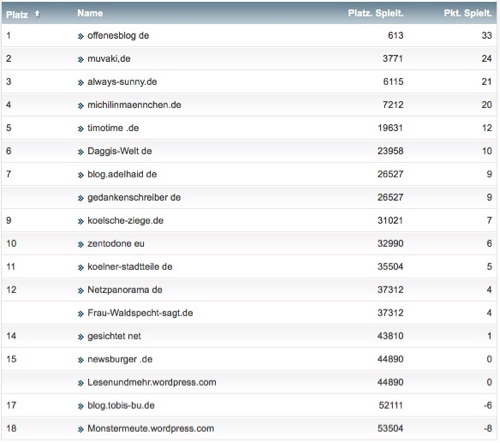The width and height of the screenshot is (500, 443).
Task: Click the arrow icon before blog.tobis-bu.de
Action: (80, 406)
